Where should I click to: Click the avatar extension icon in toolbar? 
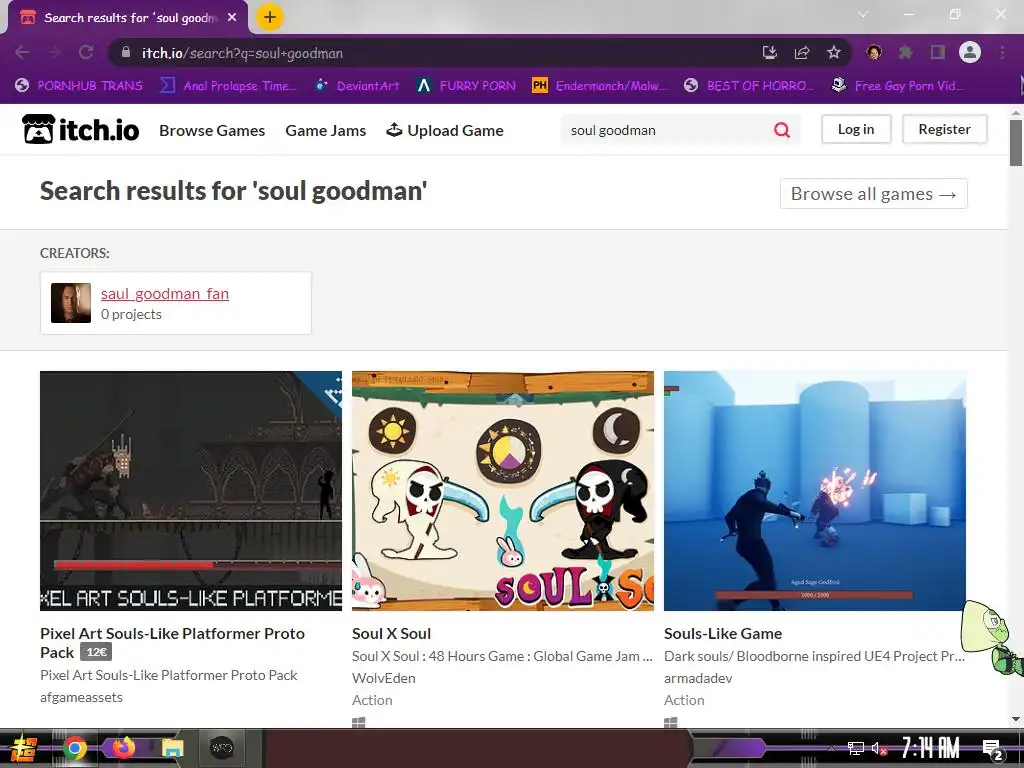point(874,52)
